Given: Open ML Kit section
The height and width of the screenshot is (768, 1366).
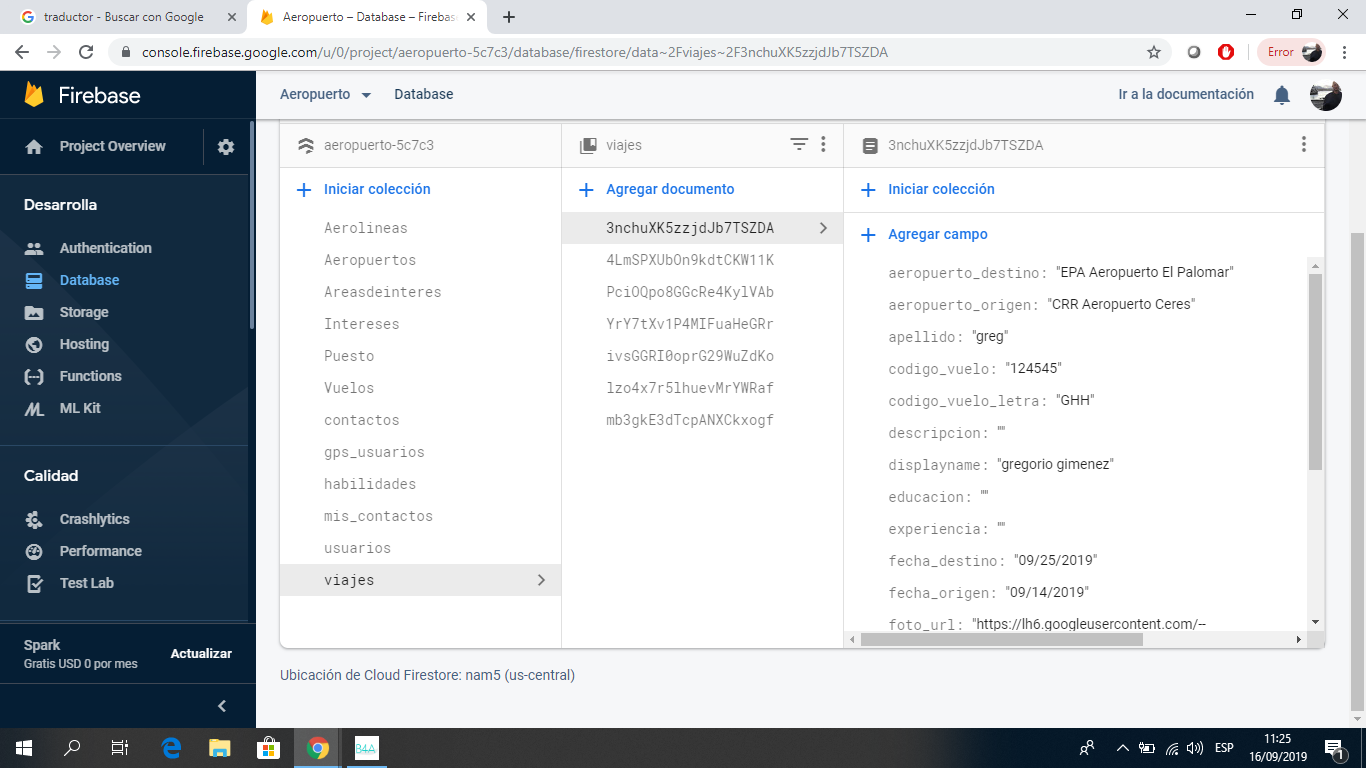Looking at the screenshot, I should tap(80, 408).
